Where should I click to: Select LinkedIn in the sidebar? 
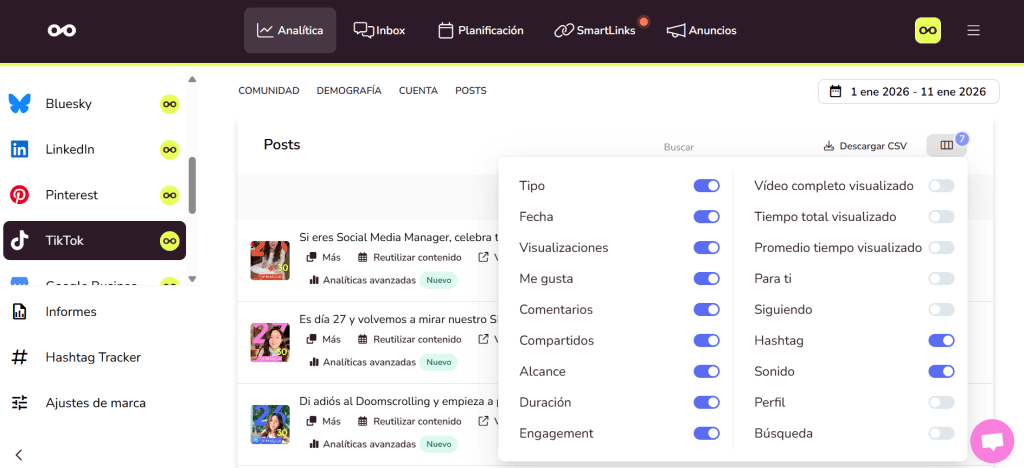(94, 149)
